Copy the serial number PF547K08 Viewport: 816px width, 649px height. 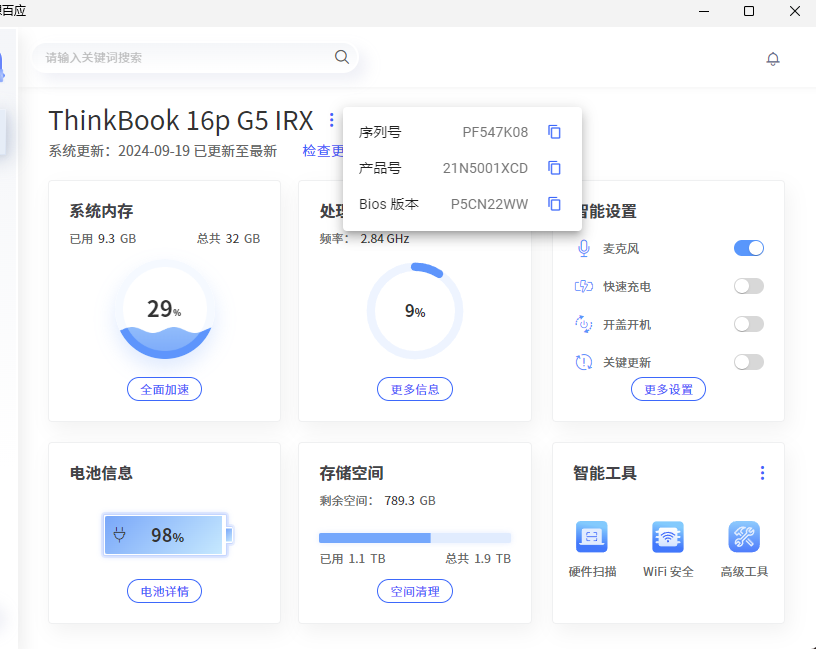tap(554, 132)
